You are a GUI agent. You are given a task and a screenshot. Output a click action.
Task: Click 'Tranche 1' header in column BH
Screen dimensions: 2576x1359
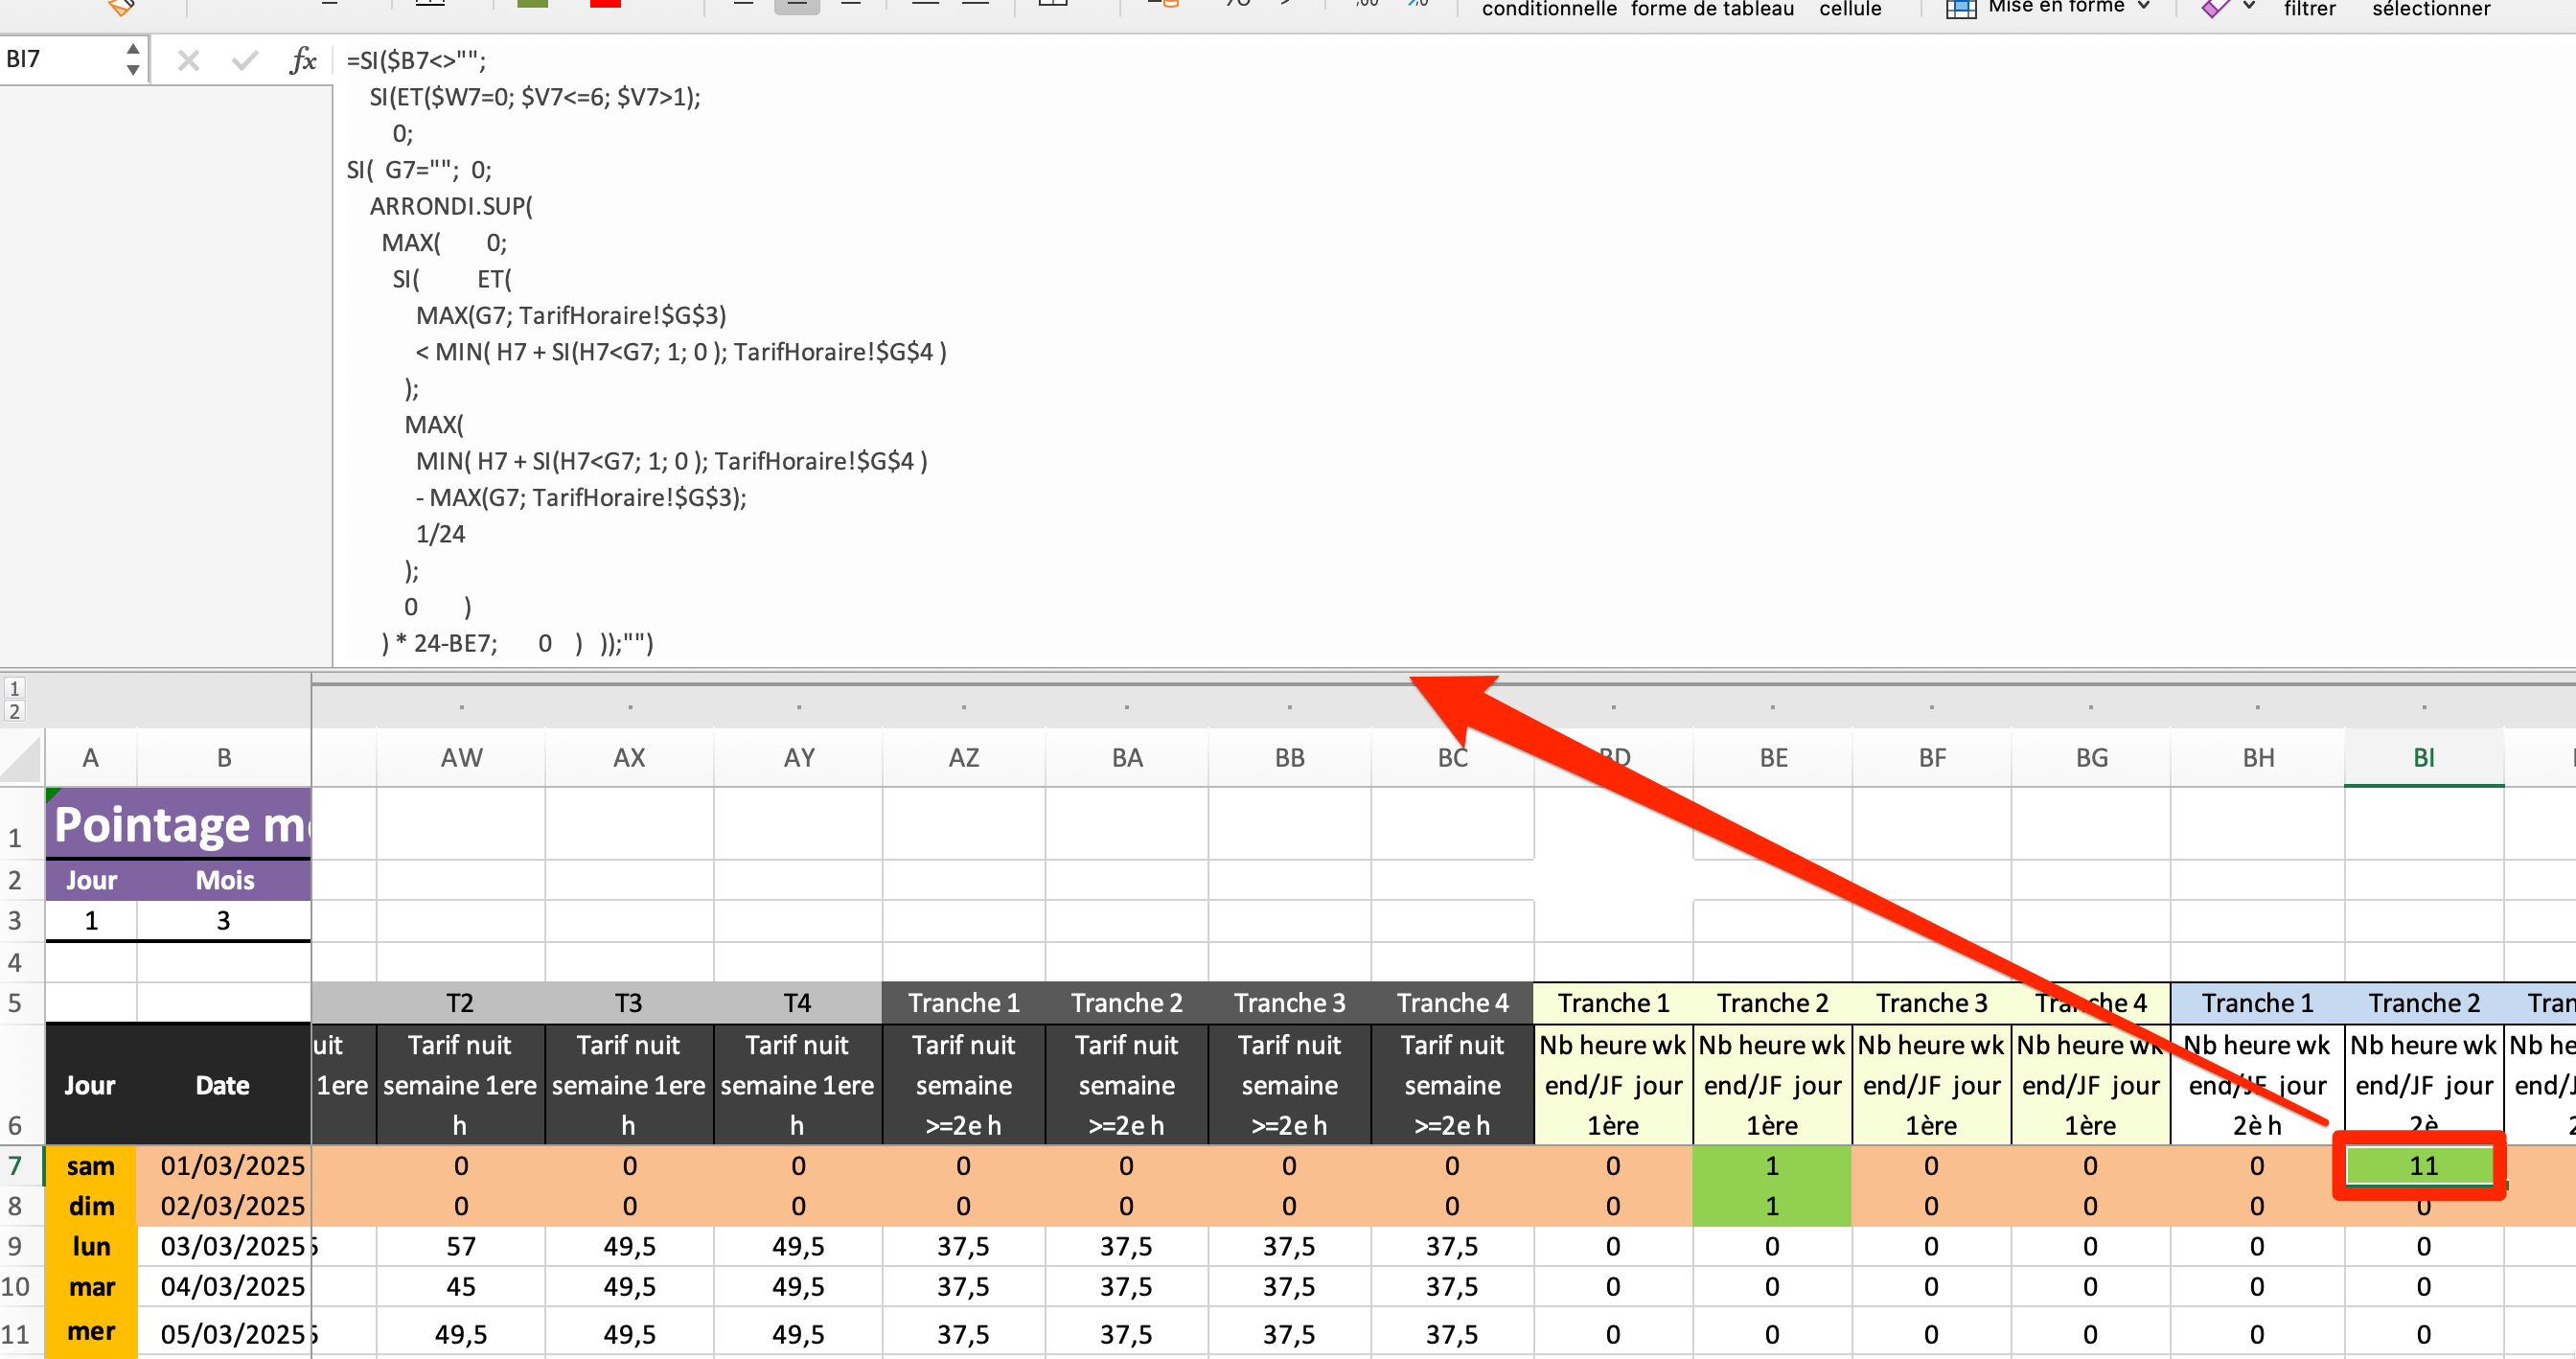pyautogui.click(x=2258, y=1003)
